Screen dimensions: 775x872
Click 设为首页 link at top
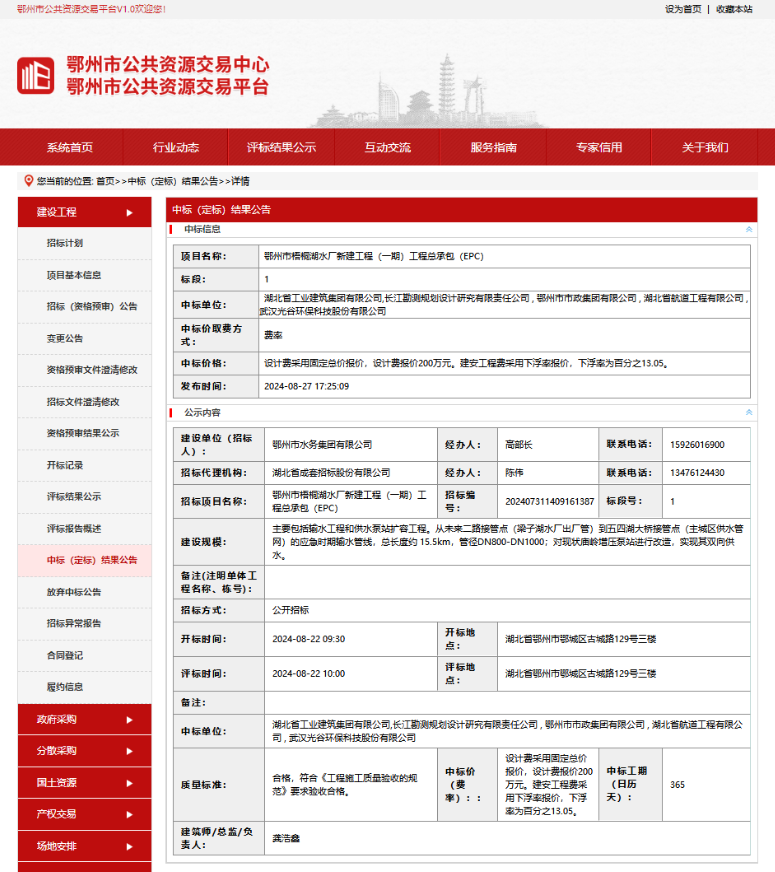coord(683,9)
